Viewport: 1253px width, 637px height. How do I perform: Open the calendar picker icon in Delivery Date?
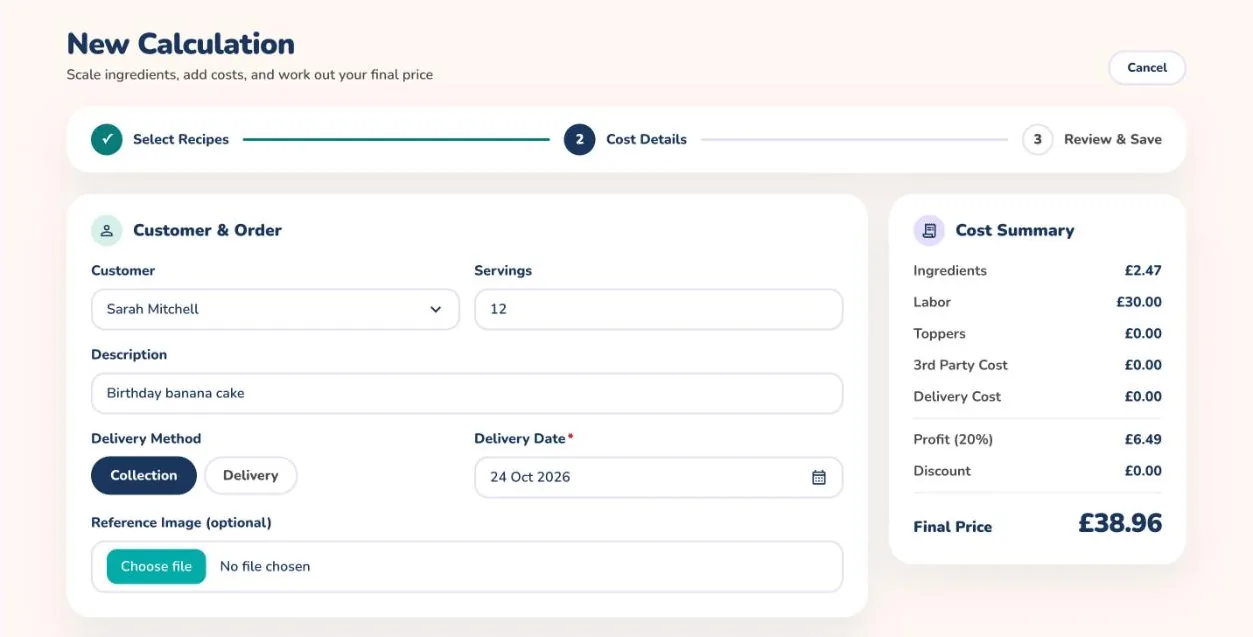[x=819, y=477]
